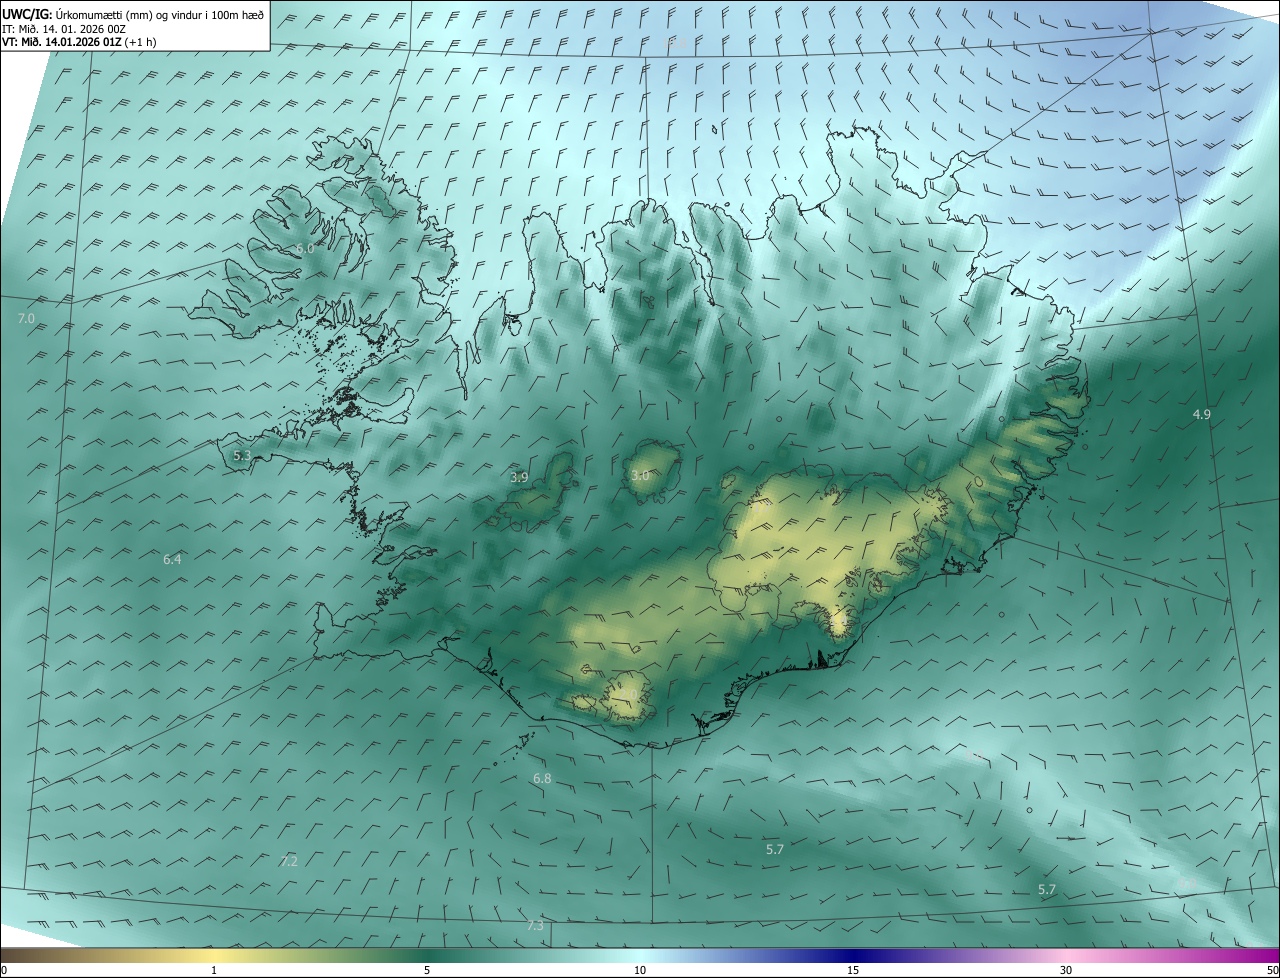Click the initial time line 'IT: Mið. 14. 01. 2026 00Z'
Screen dimensions: 1280x978
pos(64,28)
